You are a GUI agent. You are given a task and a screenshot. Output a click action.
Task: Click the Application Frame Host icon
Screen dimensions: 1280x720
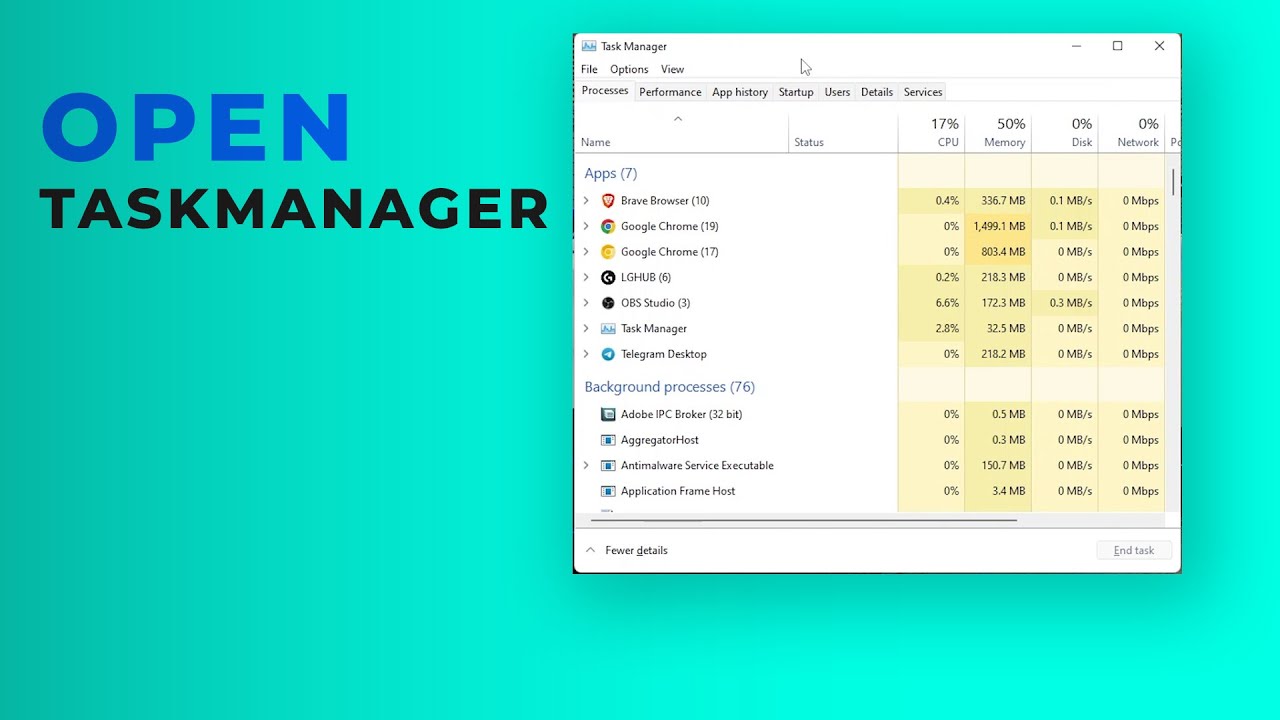click(x=608, y=491)
